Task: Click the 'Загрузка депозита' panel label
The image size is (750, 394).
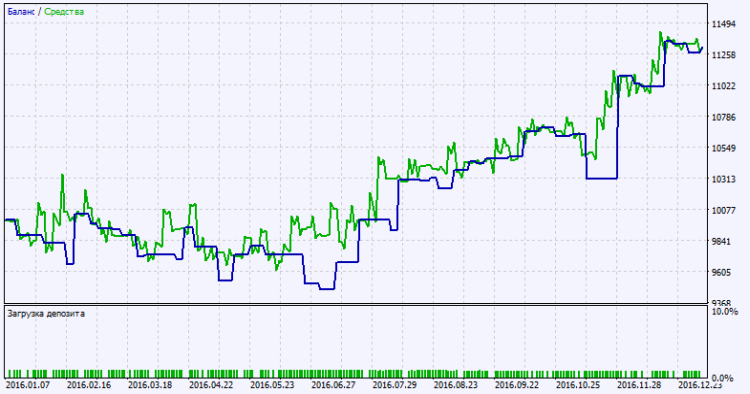Action: tap(46, 314)
